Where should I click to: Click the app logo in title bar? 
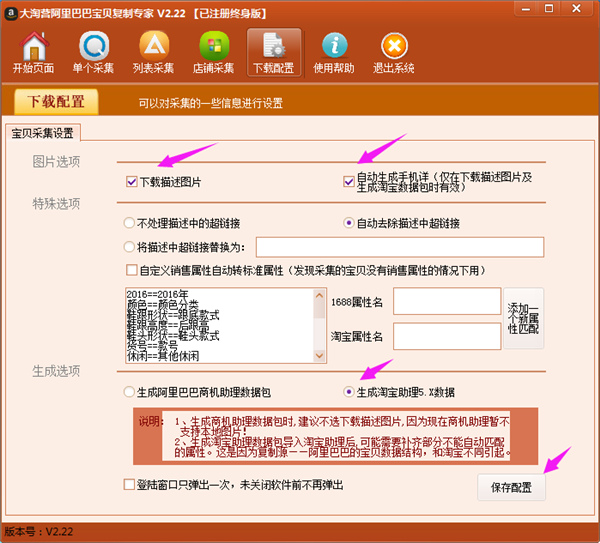pos(10,13)
